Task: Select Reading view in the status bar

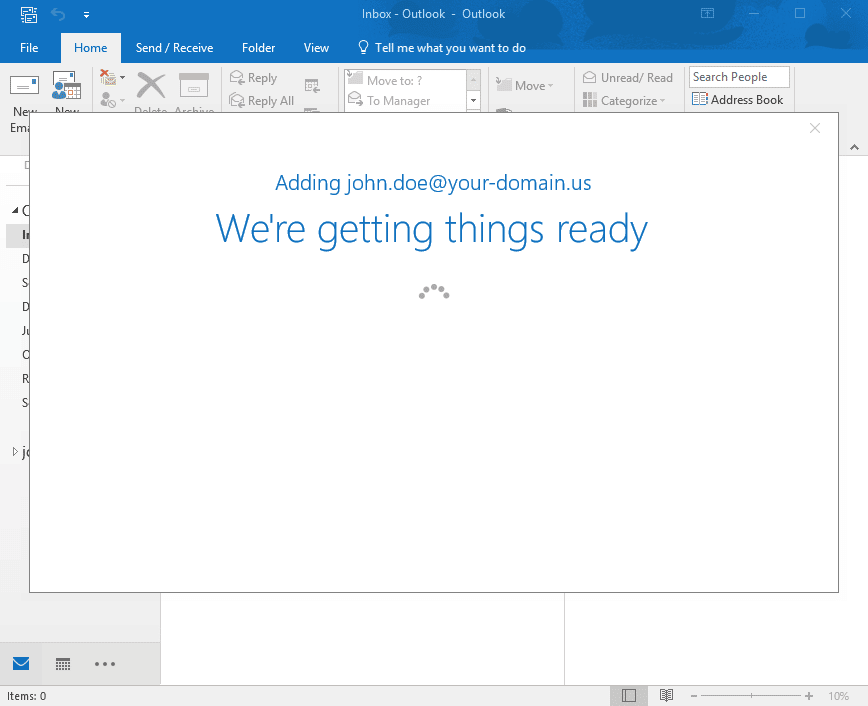Action: tap(666, 695)
